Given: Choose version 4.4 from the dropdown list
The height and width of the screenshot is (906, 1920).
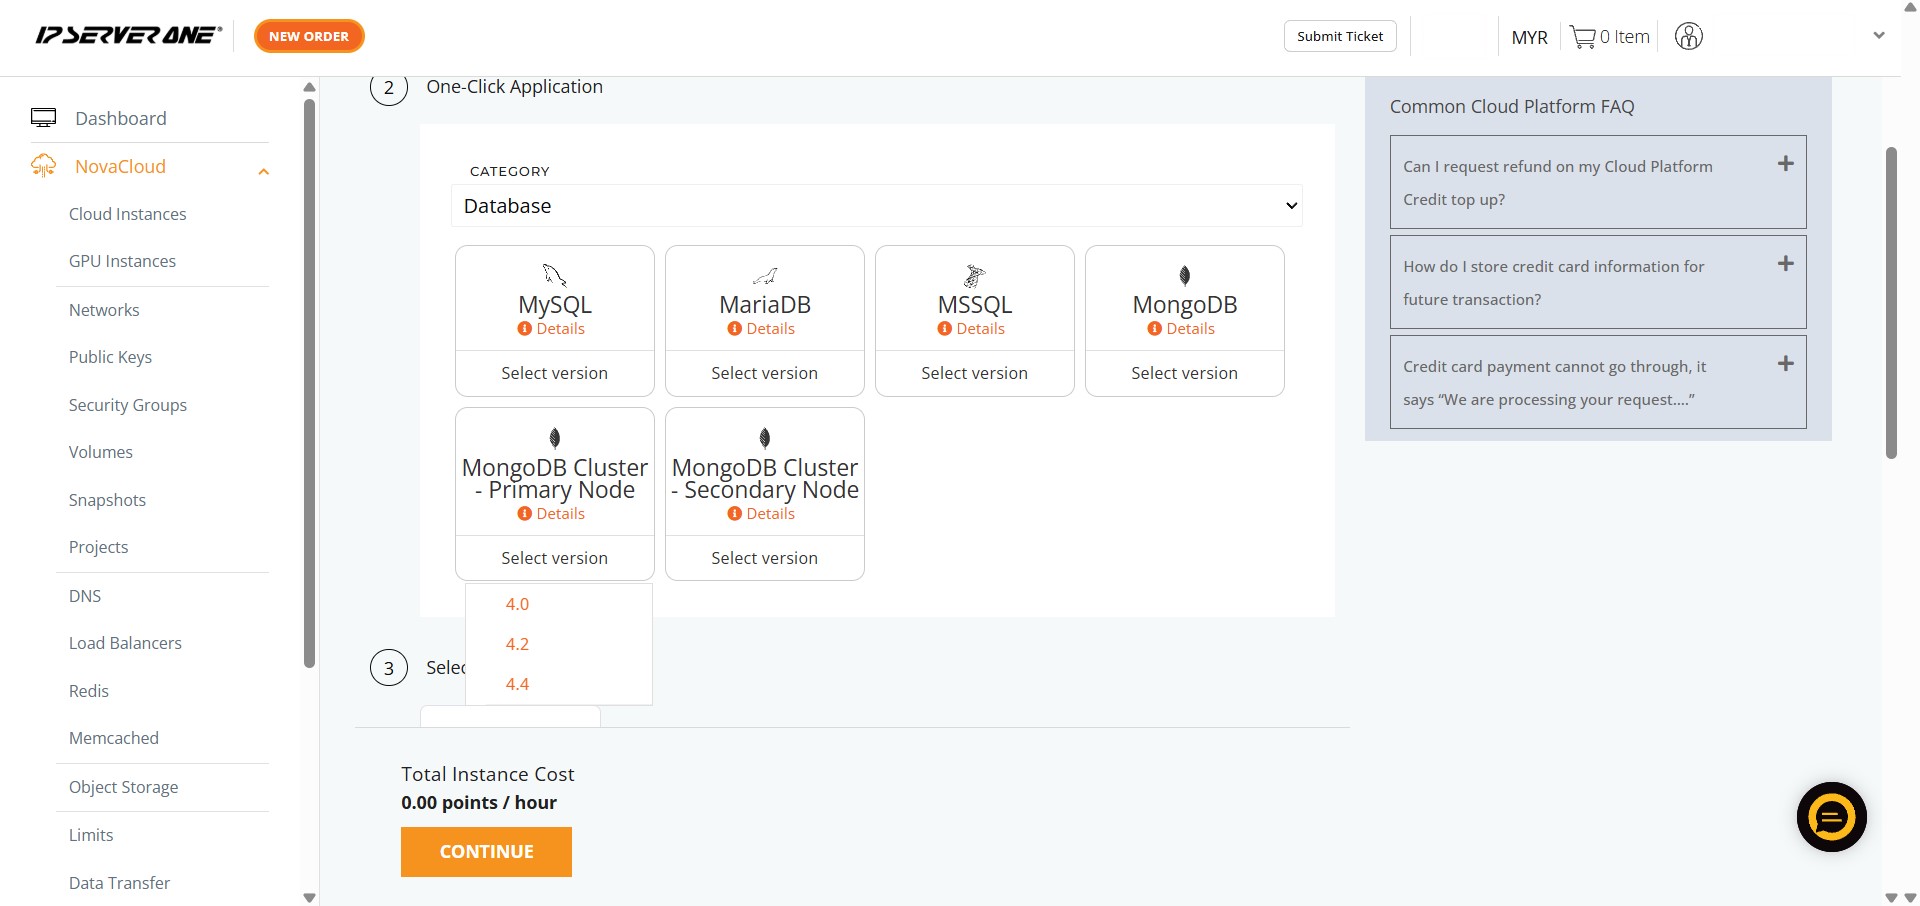Looking at the screenshot, I should (517, 684).
